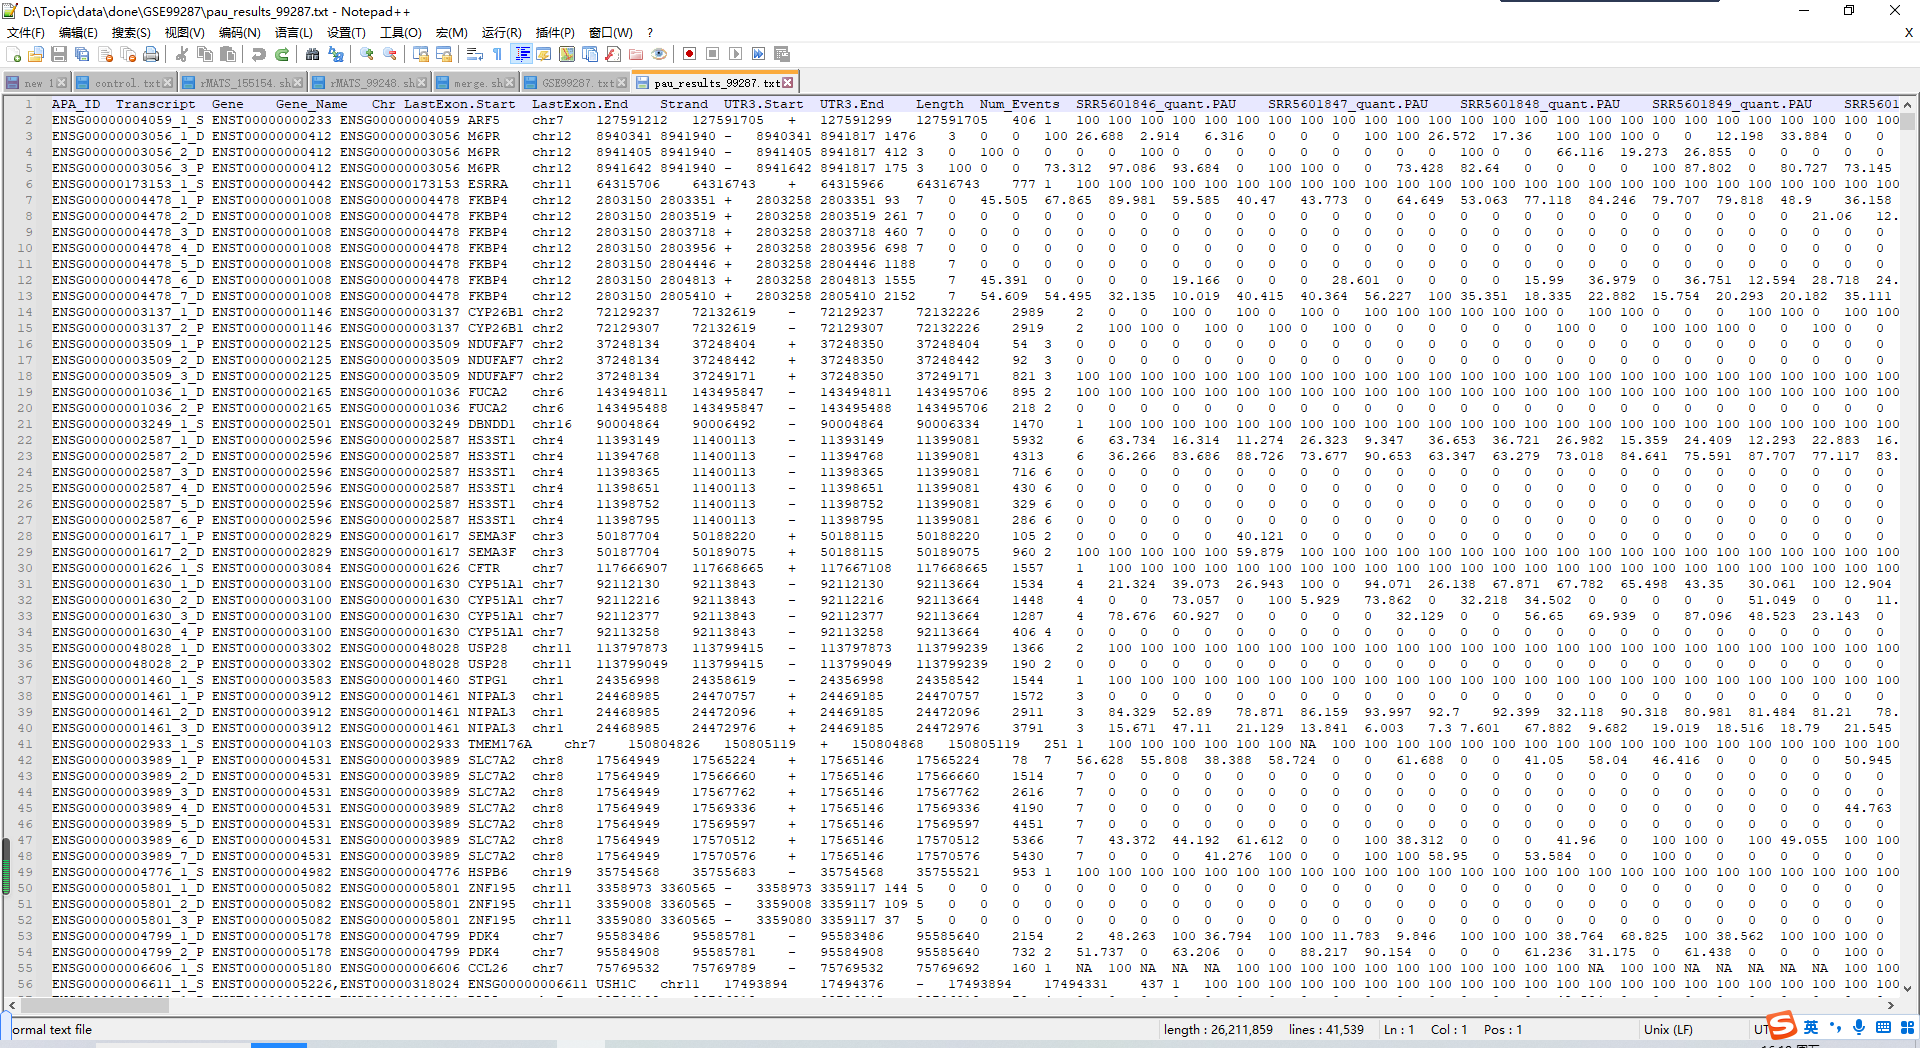Toggle file monitoring eye icon

[x=659, y=54]
